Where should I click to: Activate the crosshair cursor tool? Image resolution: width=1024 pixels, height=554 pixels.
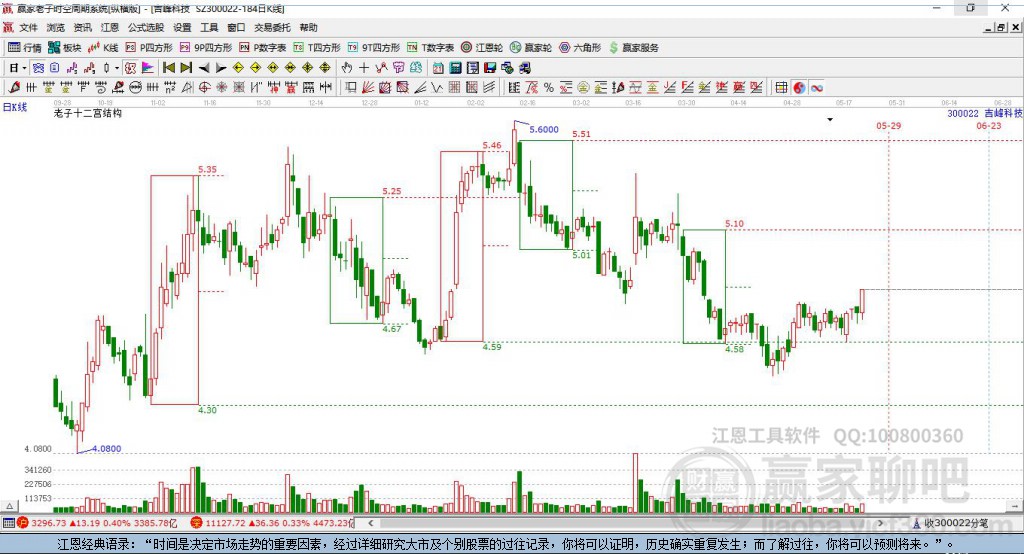tap(364, 67)
